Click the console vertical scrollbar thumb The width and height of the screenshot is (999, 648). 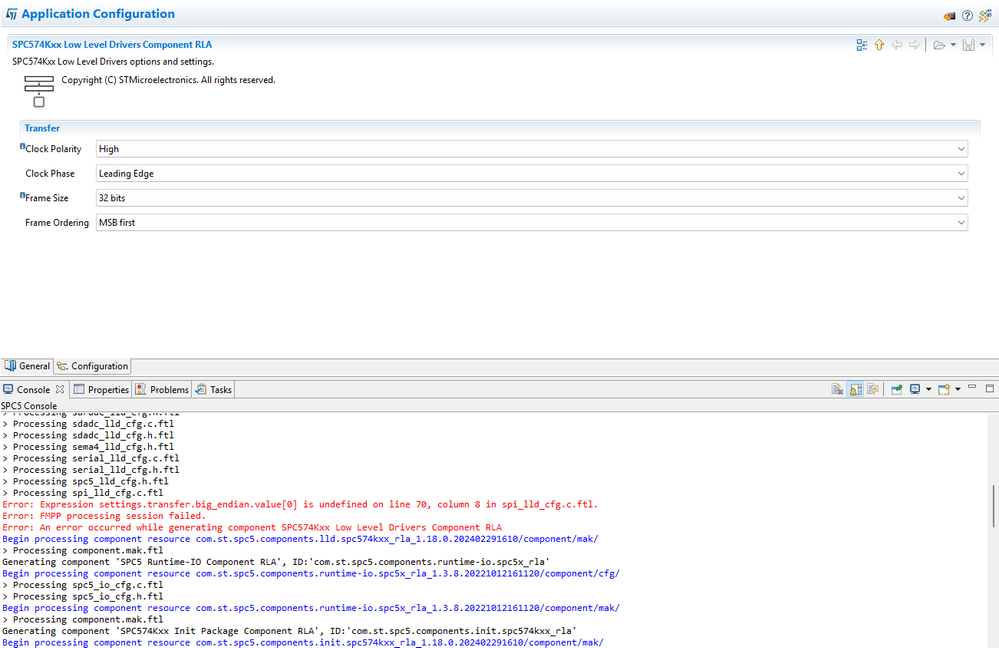point(994,506)
